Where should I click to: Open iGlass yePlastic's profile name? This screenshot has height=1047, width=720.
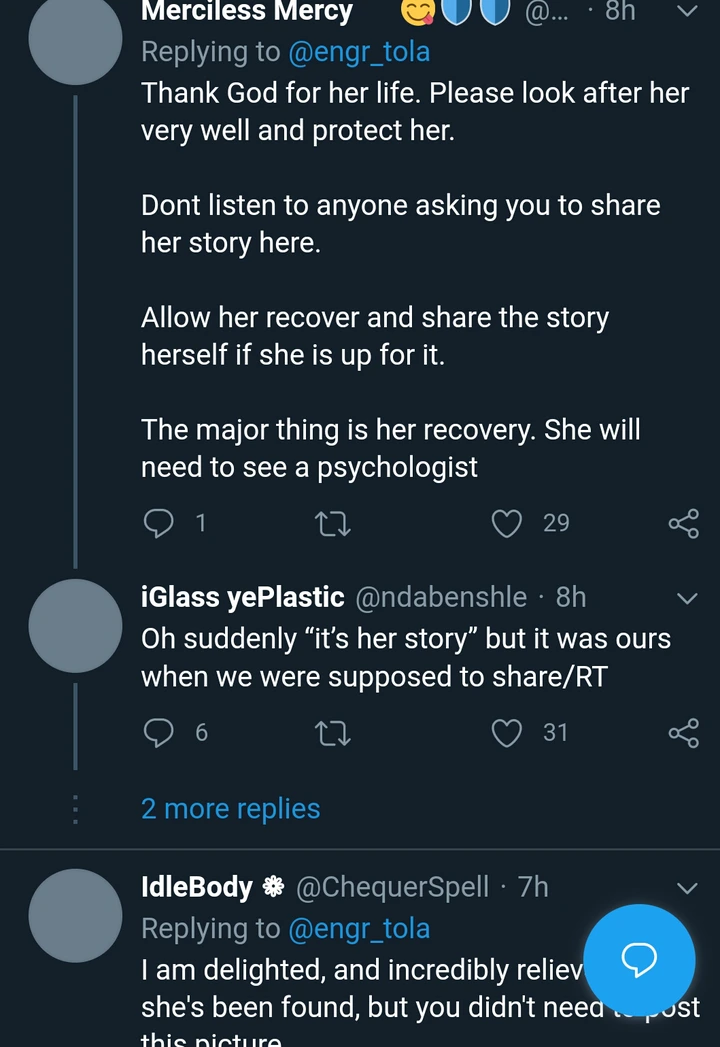point(243,597)
